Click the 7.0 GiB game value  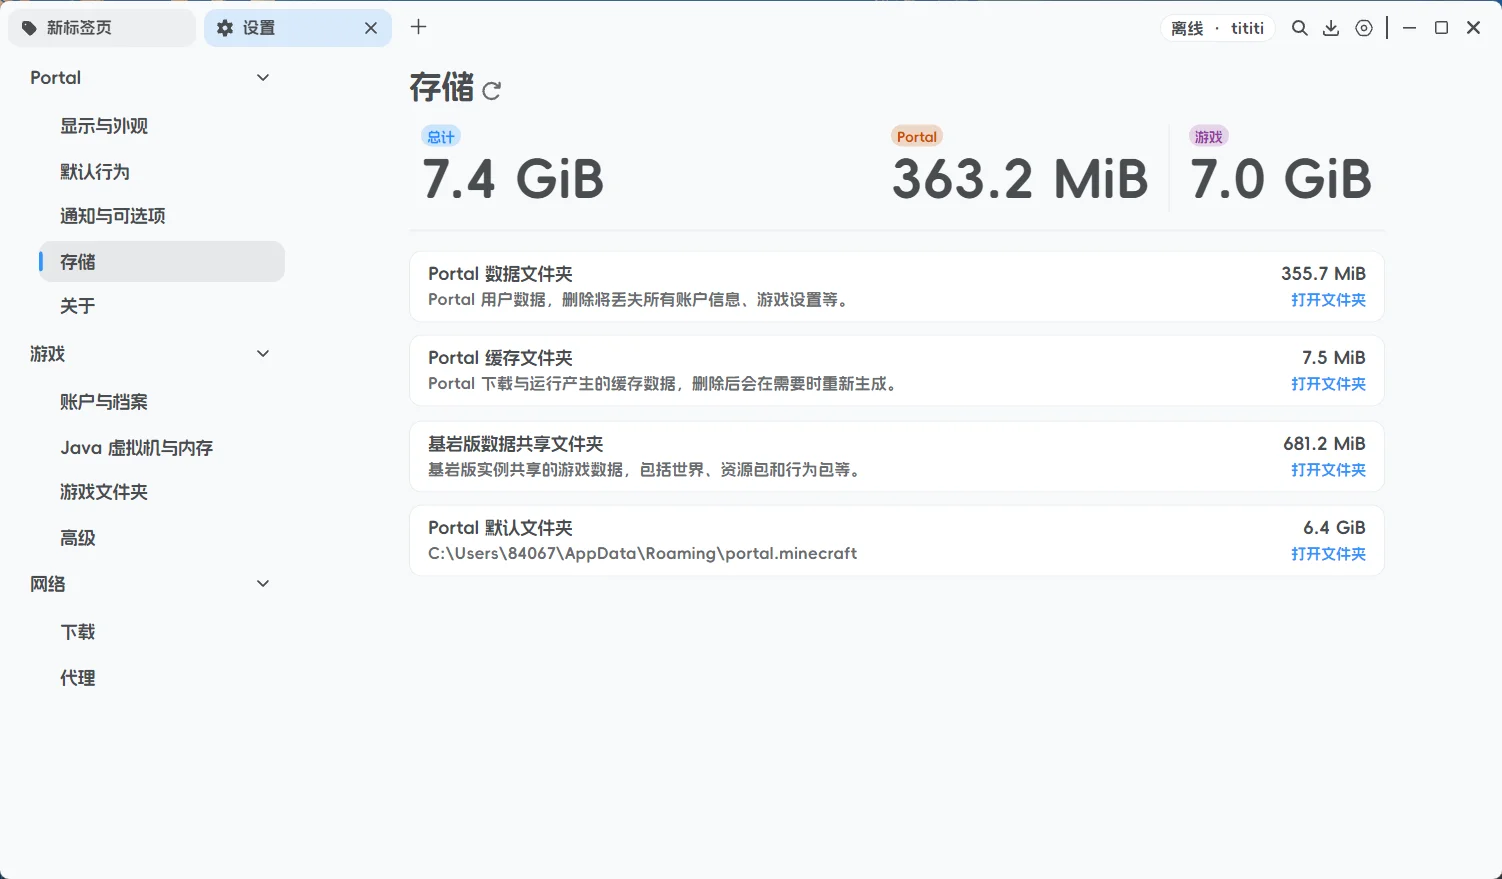pyautogui.click(x=1281, y=180)
